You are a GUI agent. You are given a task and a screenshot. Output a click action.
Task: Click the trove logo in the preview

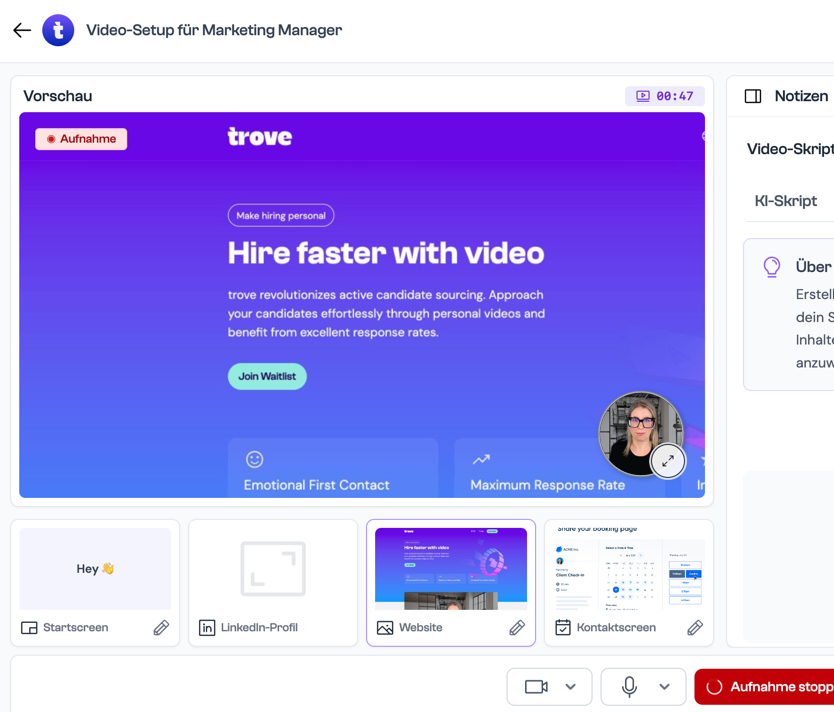coord(260,137)
